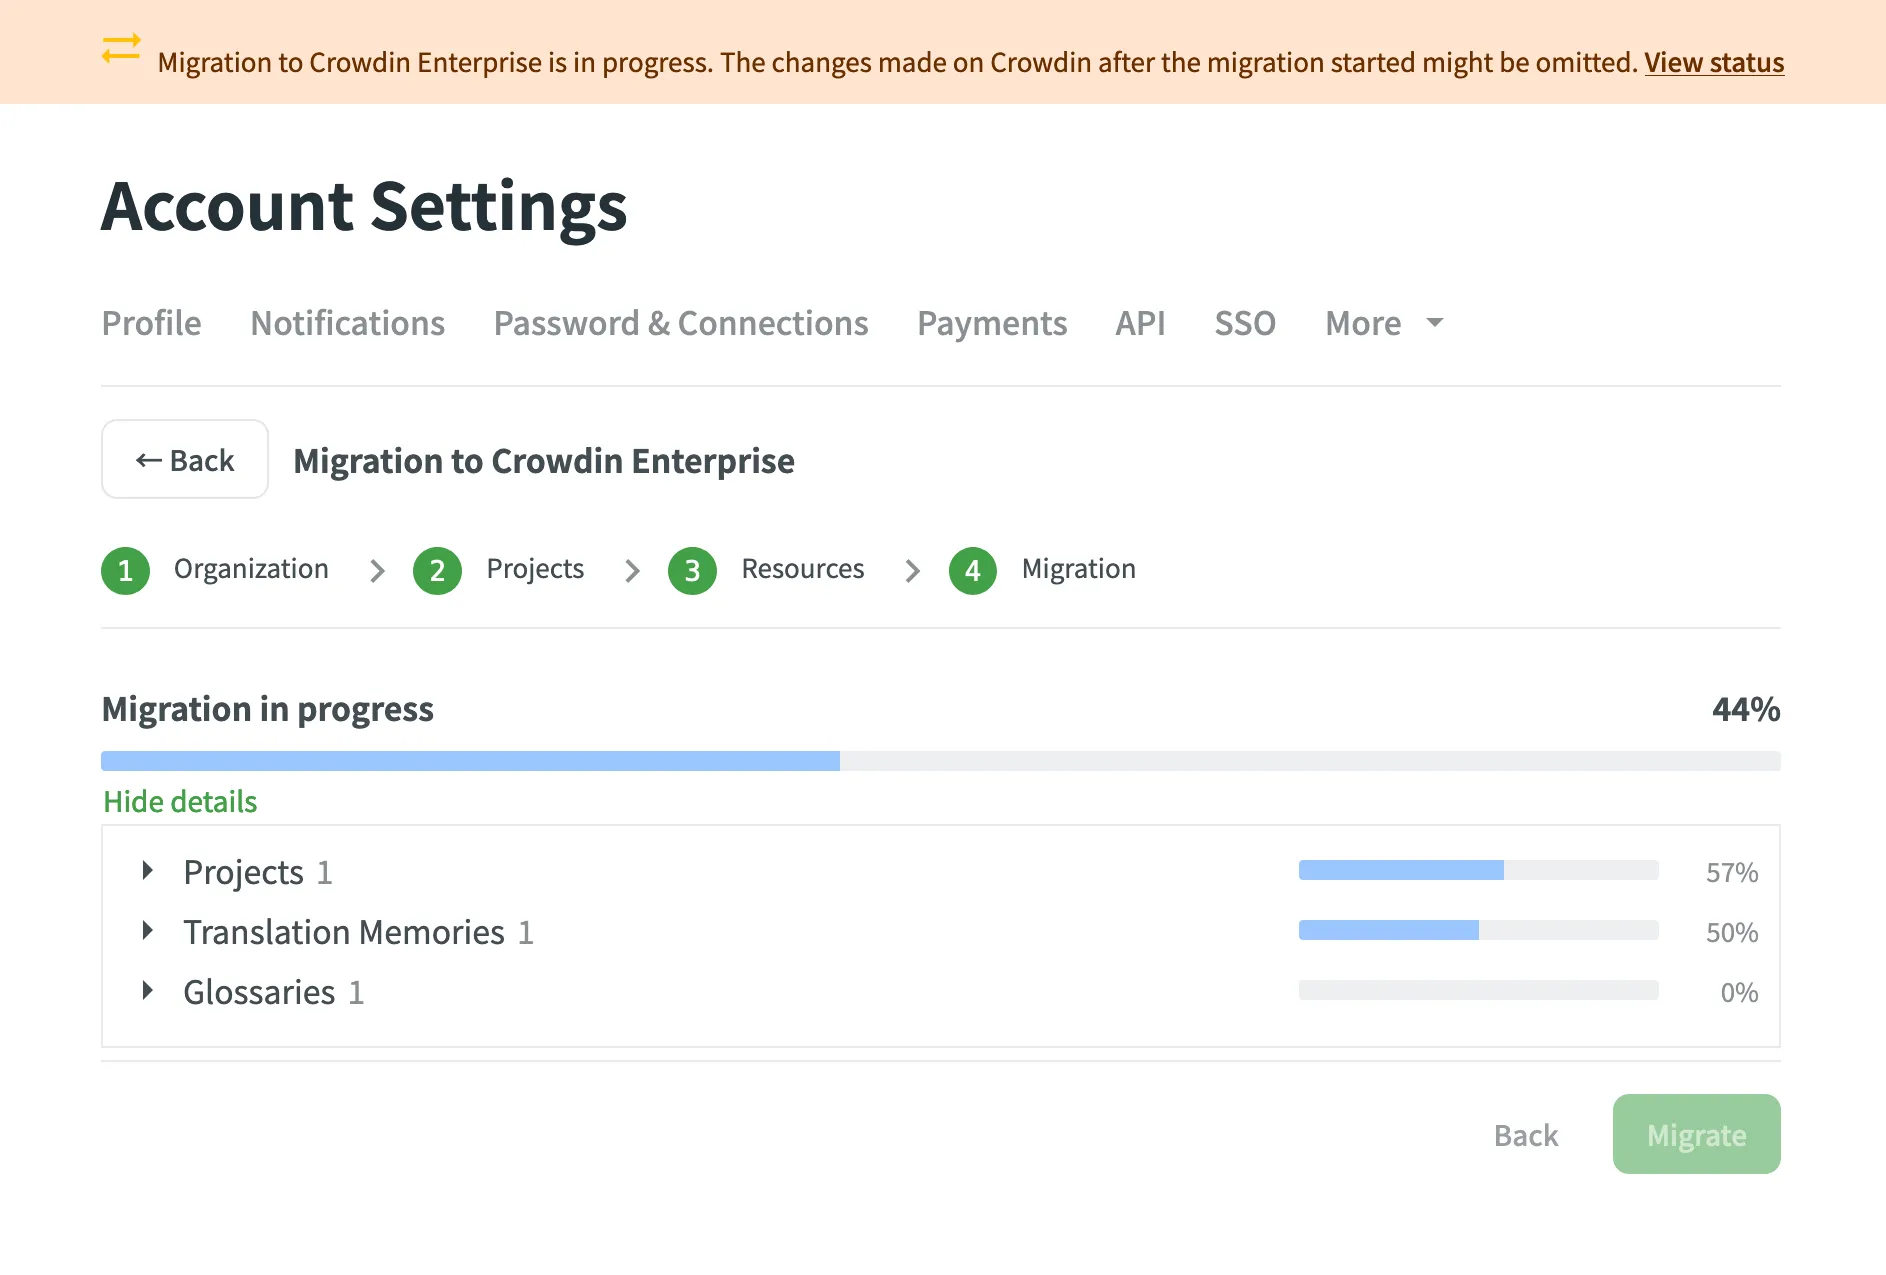The height and width of the screenshot is (1275, 1886).
Task: Open the View status link
Action: pyautogui.click(x=1714, y=62)
